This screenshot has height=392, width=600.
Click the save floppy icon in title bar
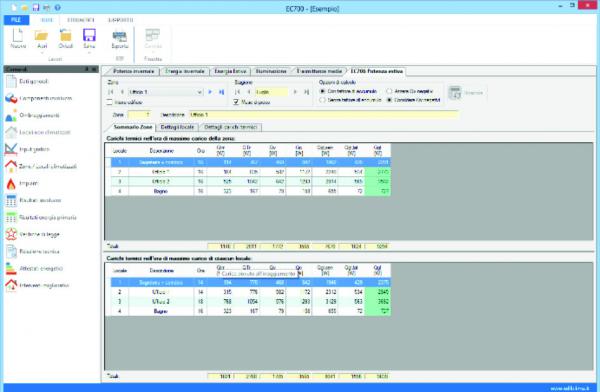coord(36,7)
